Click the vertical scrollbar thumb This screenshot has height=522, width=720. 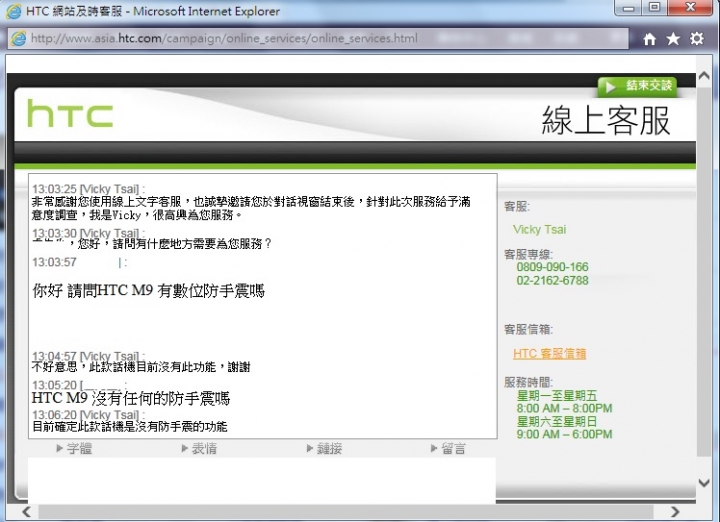coord(704,271)
